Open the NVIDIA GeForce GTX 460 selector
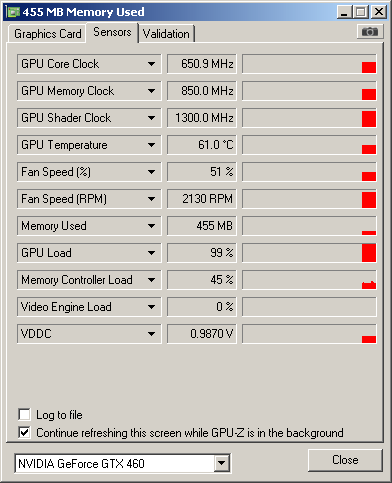The width and height of the screenshot is (392, 483). [x=123, y=463]
